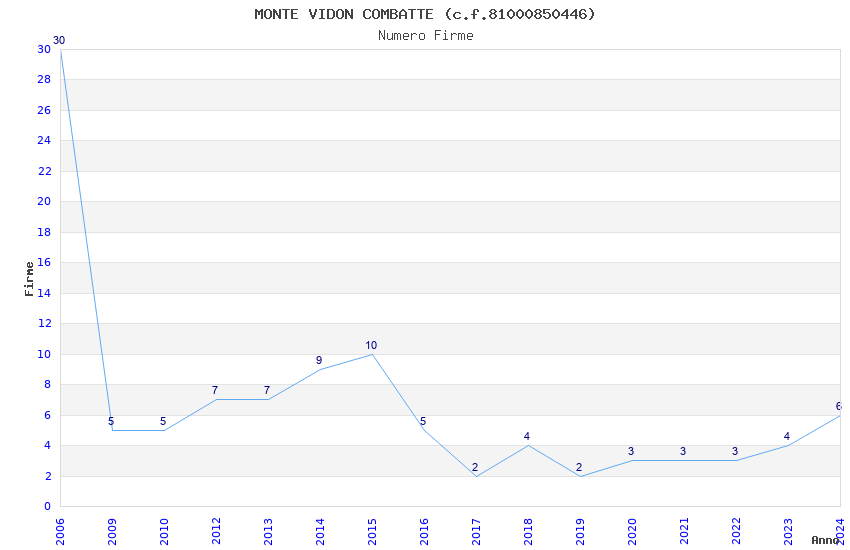
Task: Click the data value 3 at year 2022
Action: tap(735, 452)
